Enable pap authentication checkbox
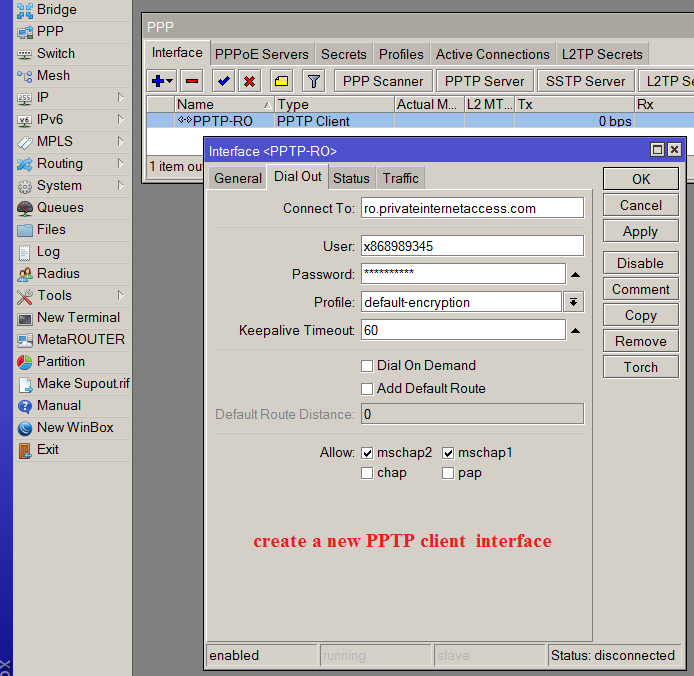Viewport: 694px width, 676px height. (x=448, y=473)
